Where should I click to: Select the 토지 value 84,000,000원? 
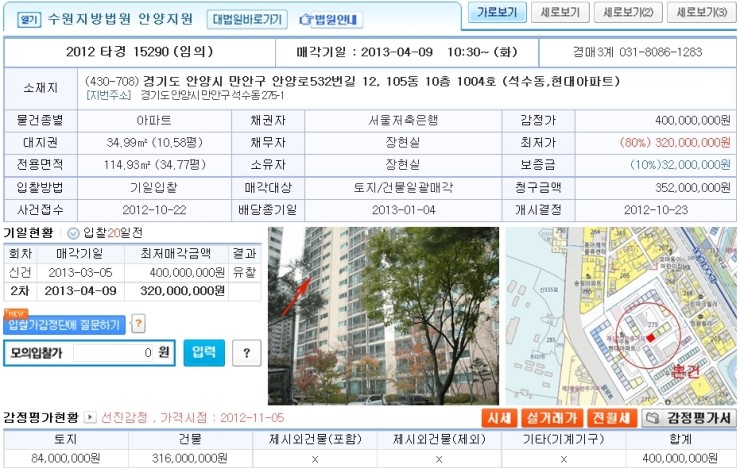pos(66,458)
